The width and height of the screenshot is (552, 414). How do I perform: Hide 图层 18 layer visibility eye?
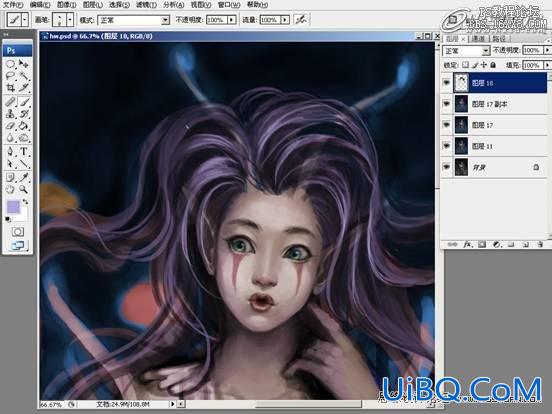pyautogui.click(x=446, y=83)
